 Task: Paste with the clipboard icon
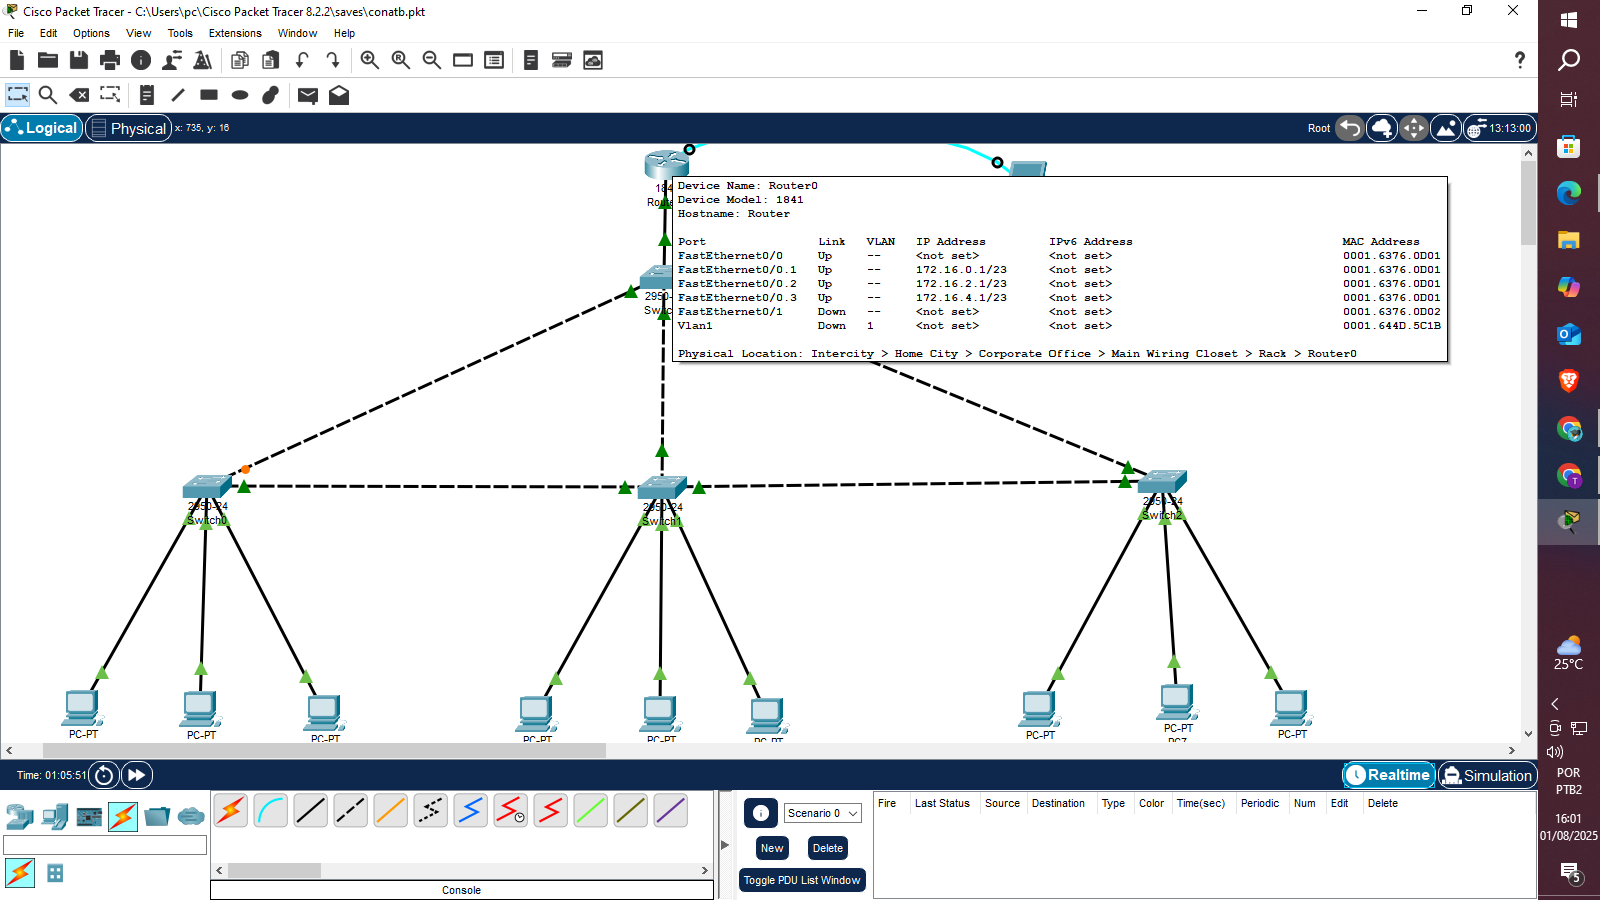271,60
